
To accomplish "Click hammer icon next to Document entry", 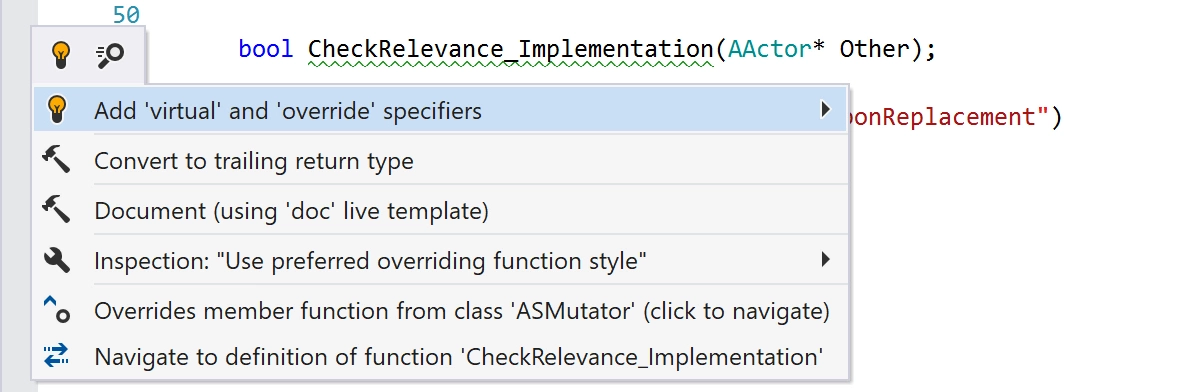I will click(x=57, y=210).
